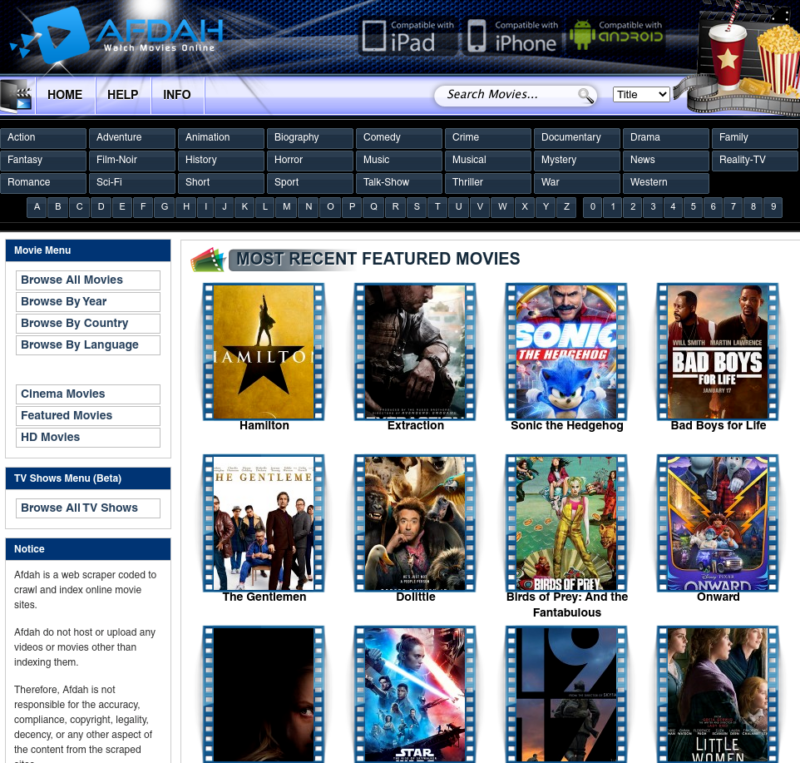Select the Drama genre

click(666, 138)
